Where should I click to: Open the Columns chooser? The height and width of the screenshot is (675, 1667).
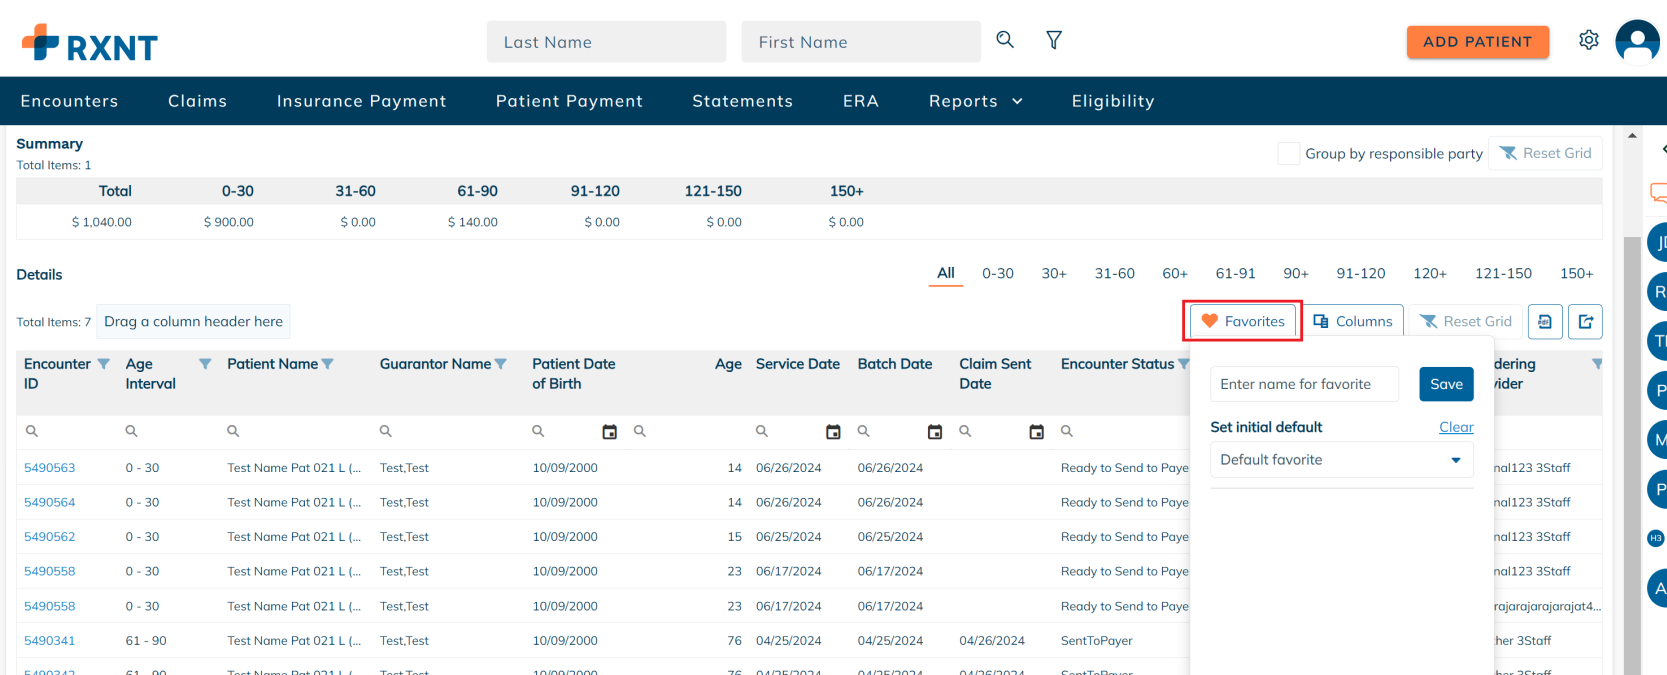tap(1353, 321)
